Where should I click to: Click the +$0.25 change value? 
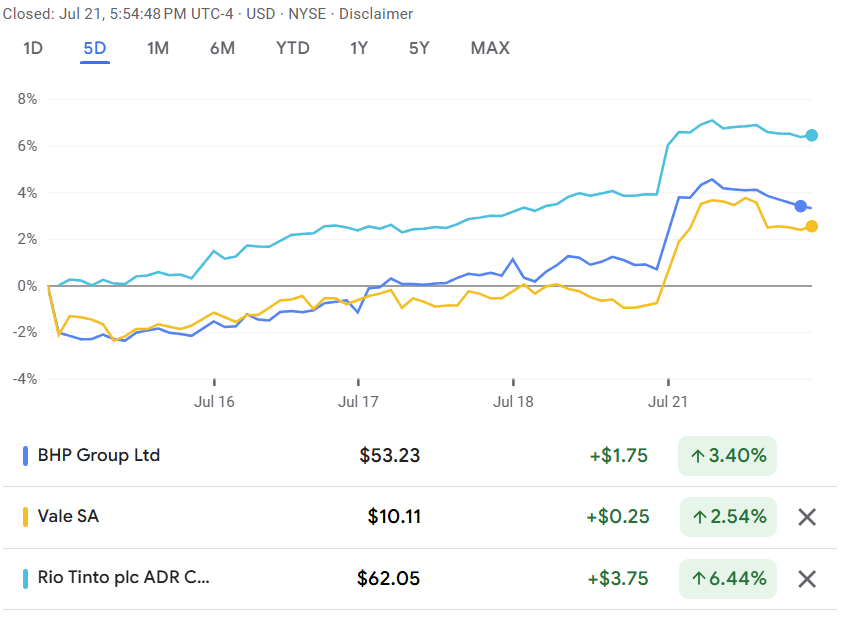(x=618, y=517)
